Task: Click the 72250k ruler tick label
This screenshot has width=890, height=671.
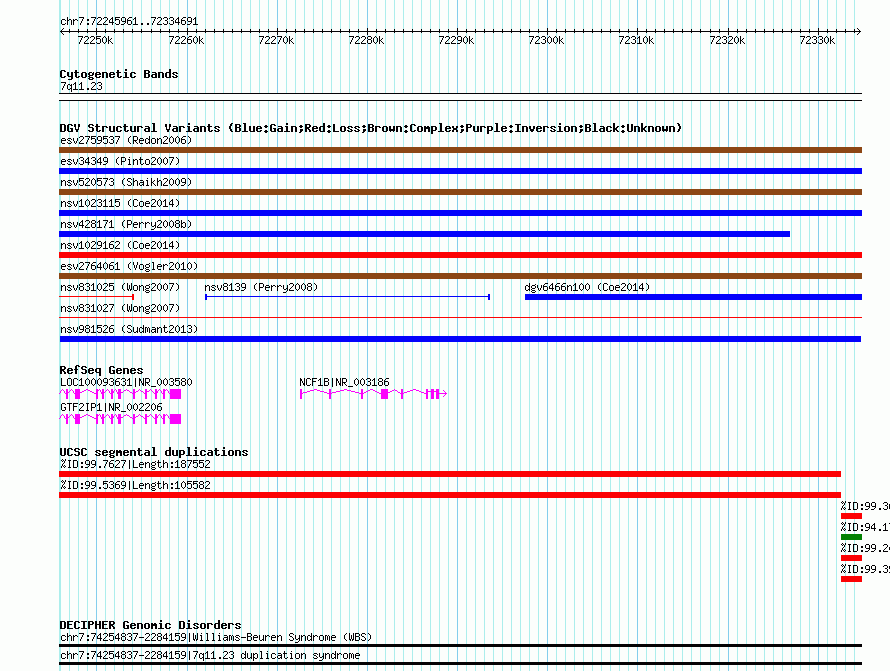Action: point(95,40)
